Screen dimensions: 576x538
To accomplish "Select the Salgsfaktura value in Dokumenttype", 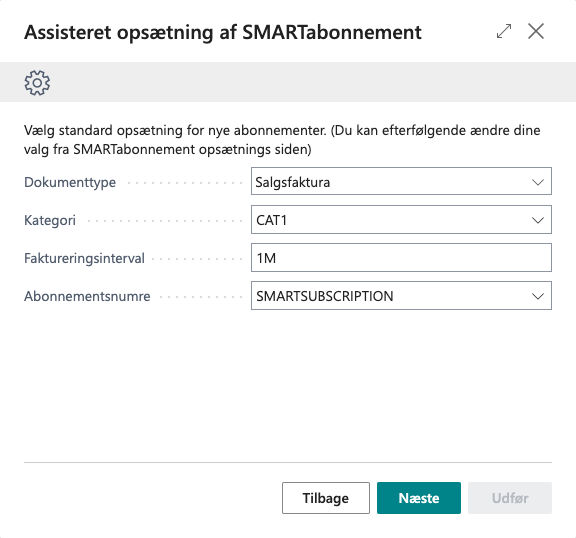I will [292, 182].
